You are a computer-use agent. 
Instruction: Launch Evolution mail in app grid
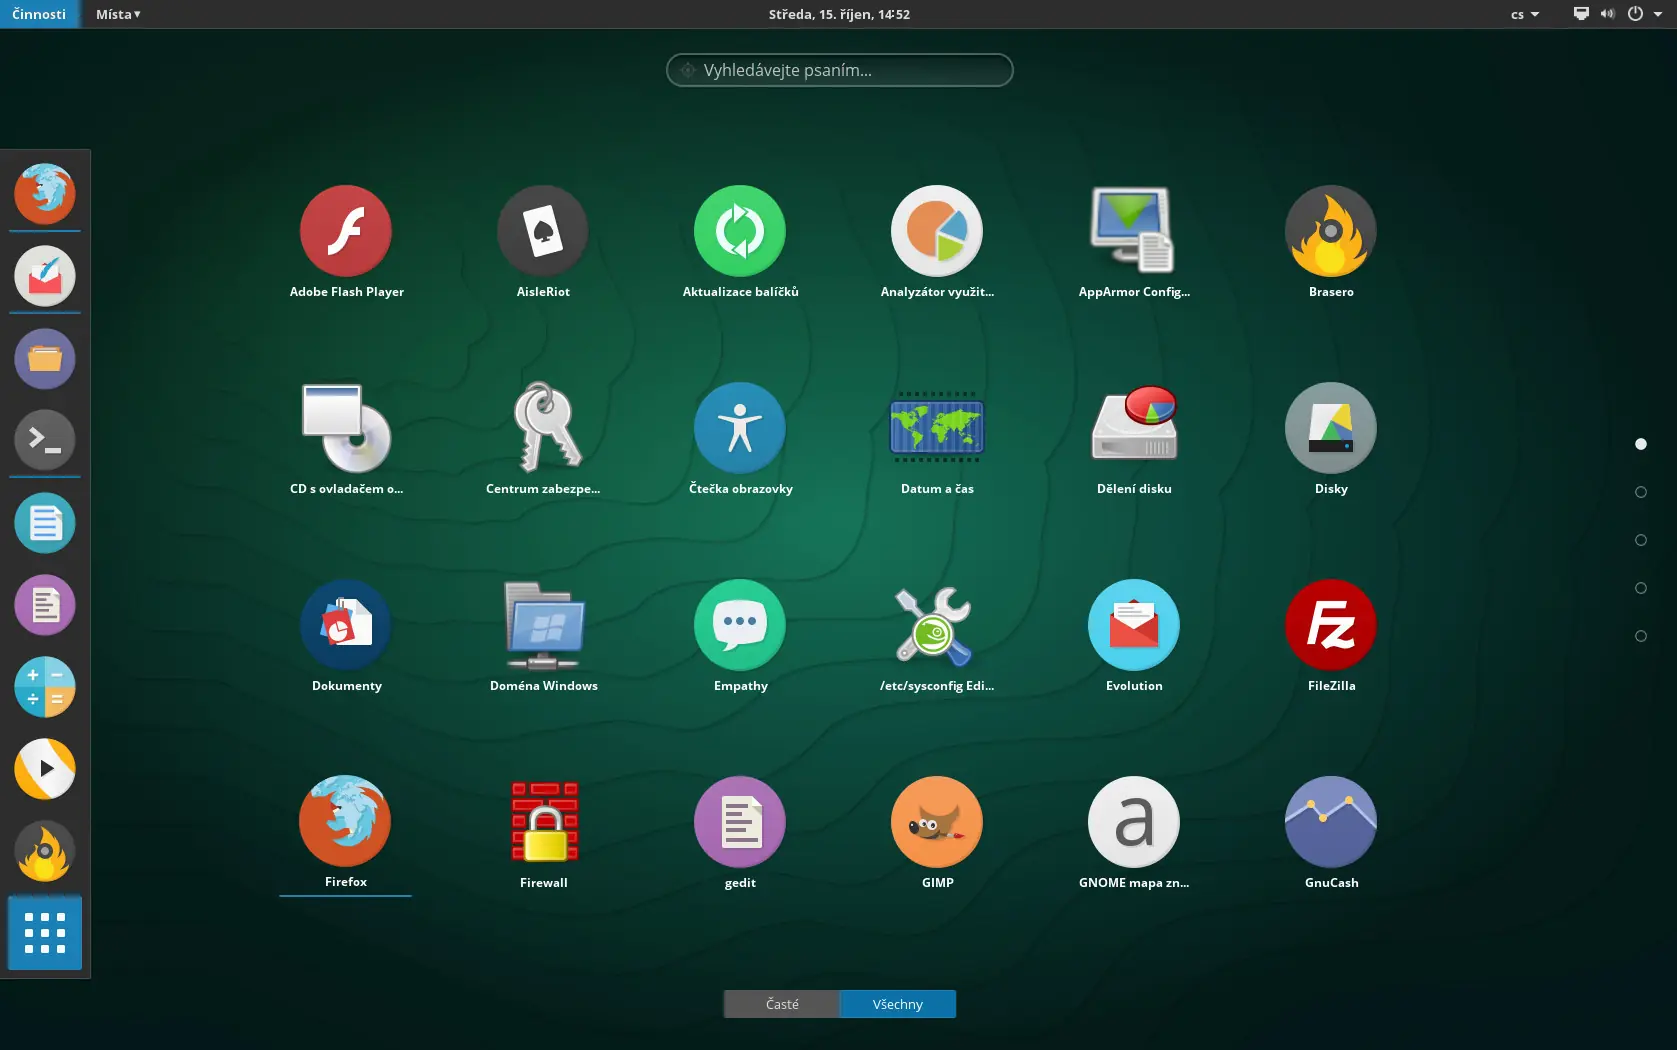(x=1134, y=625)
